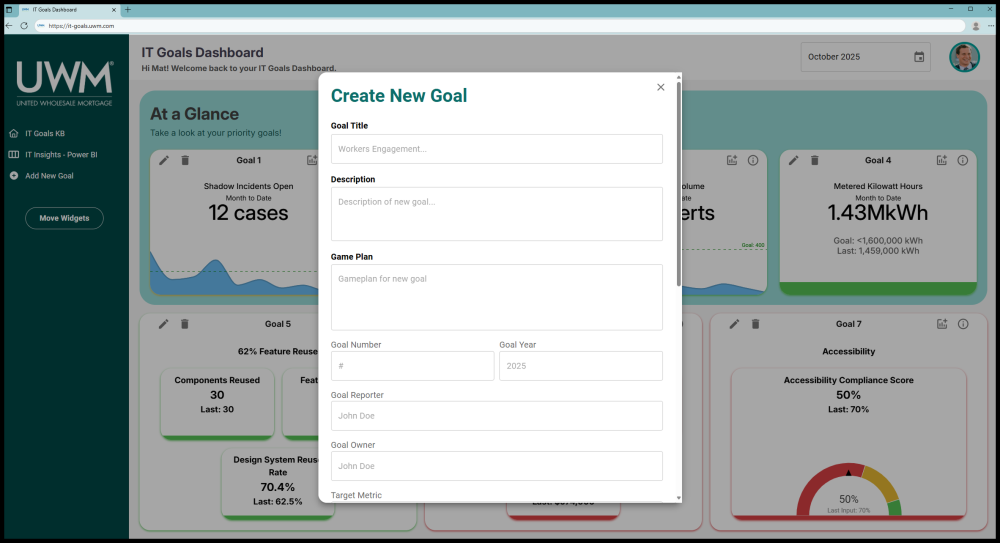Click the Game Plan text area
Viewport: 1000px width, 543px height.
tap(496, 297)
